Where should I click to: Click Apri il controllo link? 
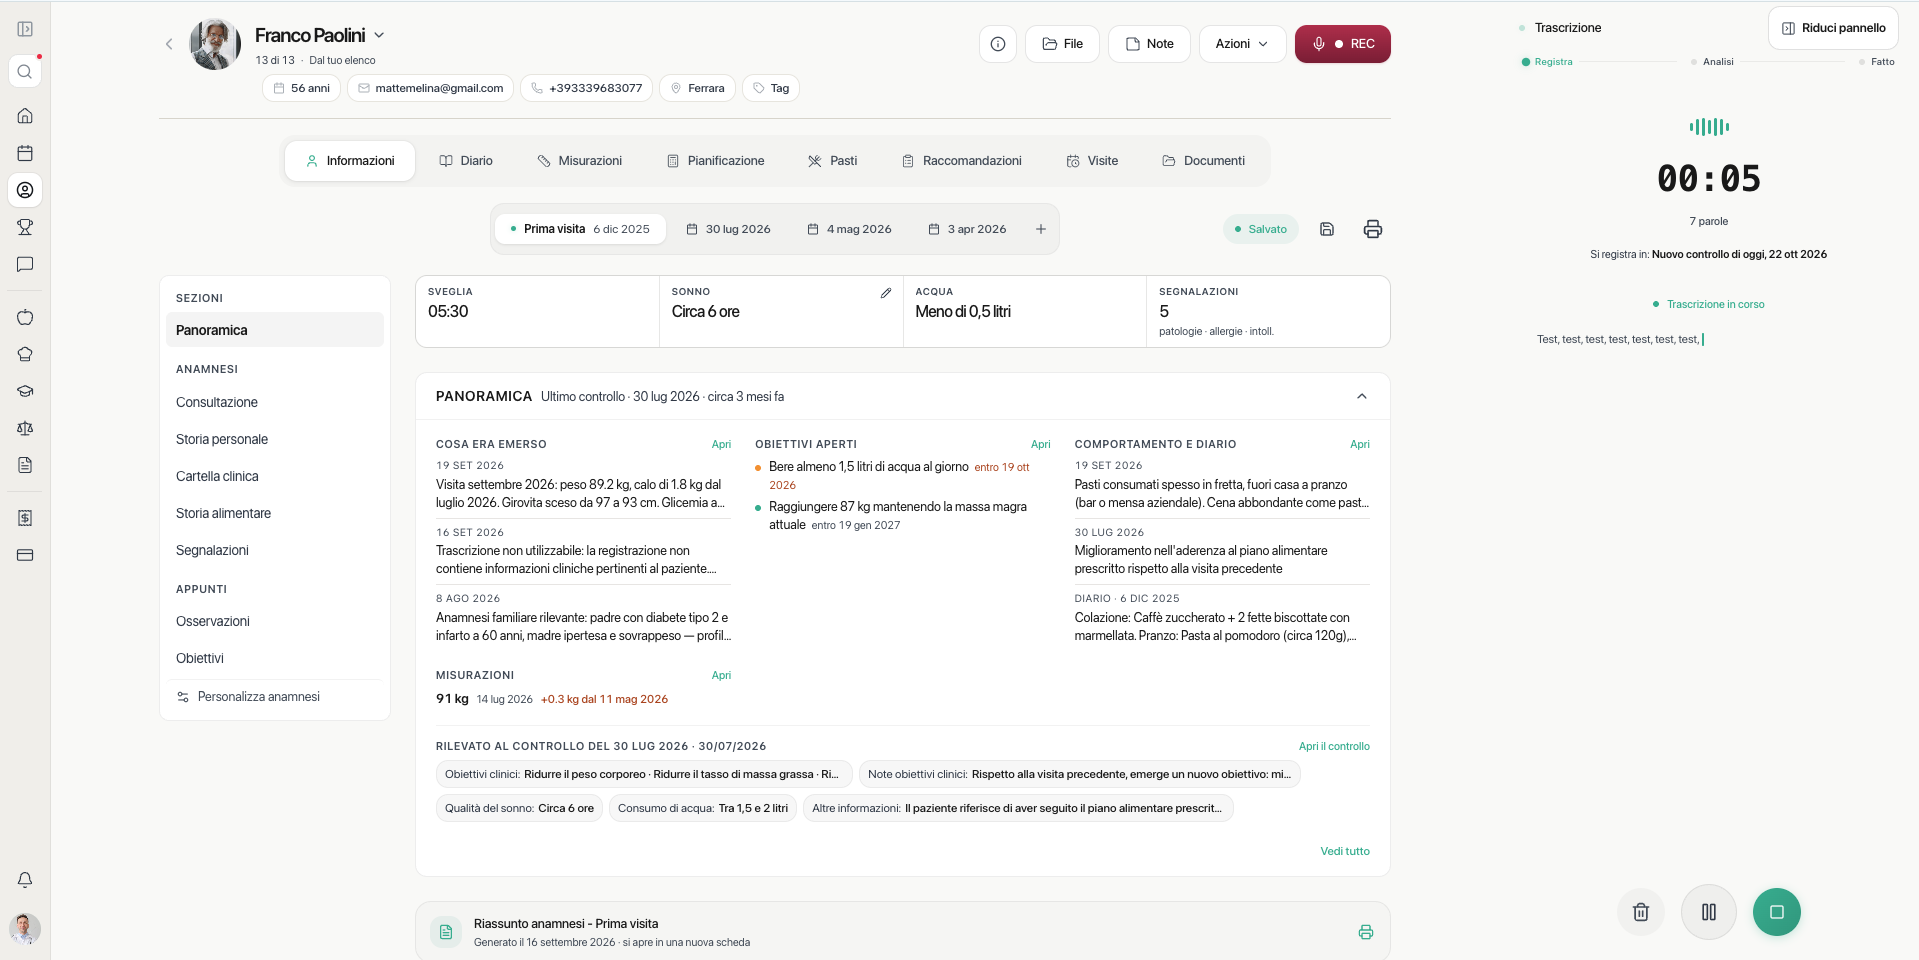[1334, 746]
